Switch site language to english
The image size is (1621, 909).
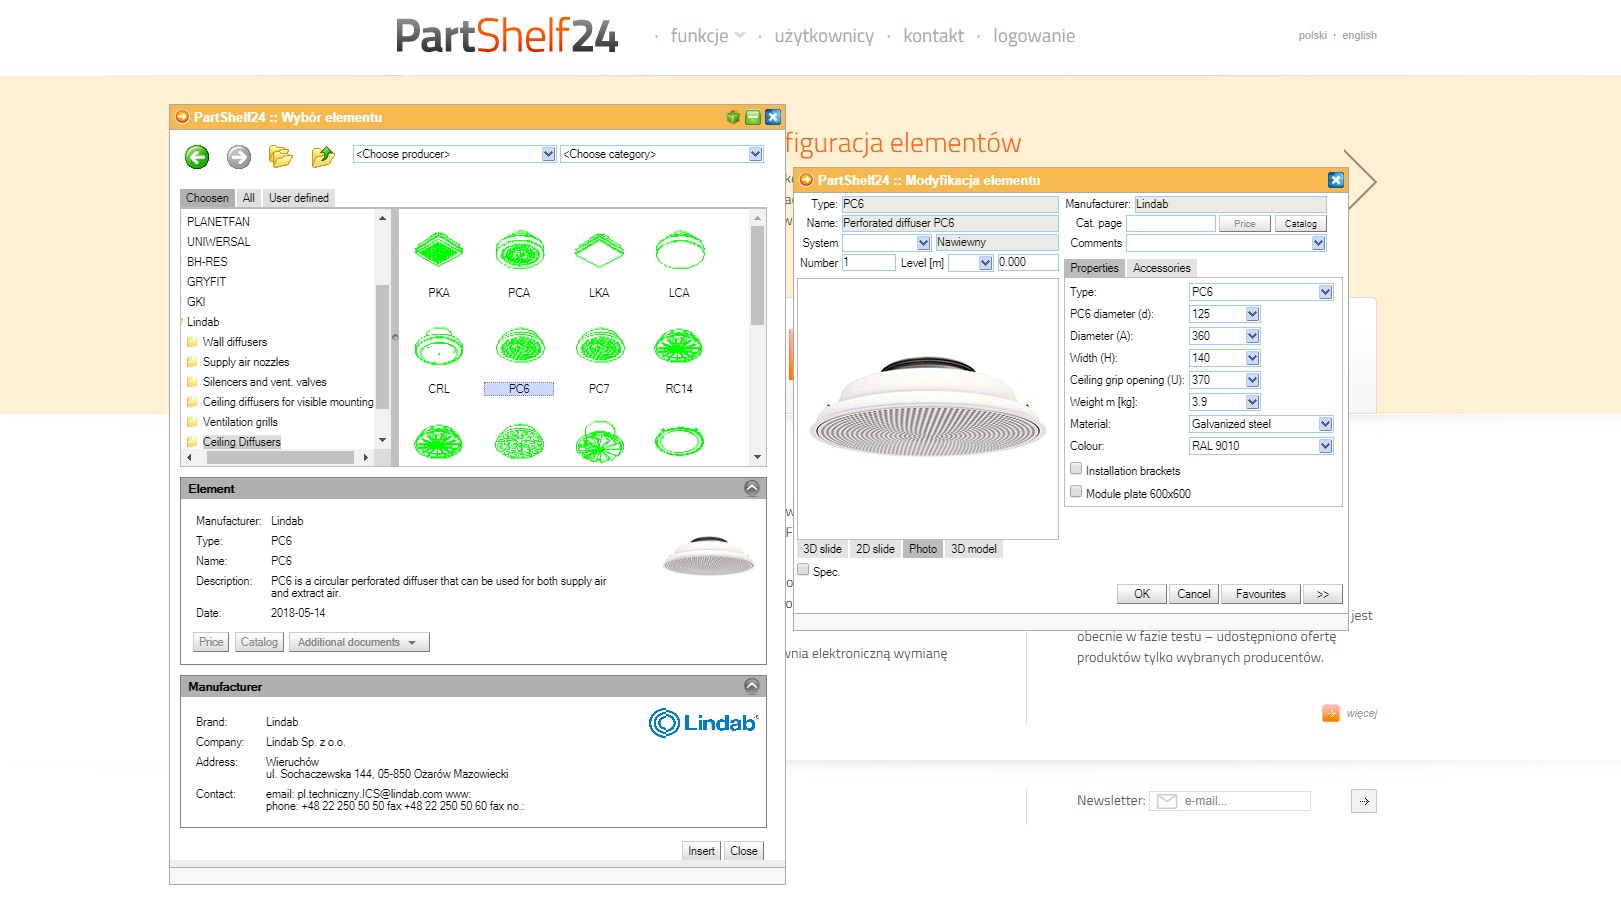[x=1359, y=35]
